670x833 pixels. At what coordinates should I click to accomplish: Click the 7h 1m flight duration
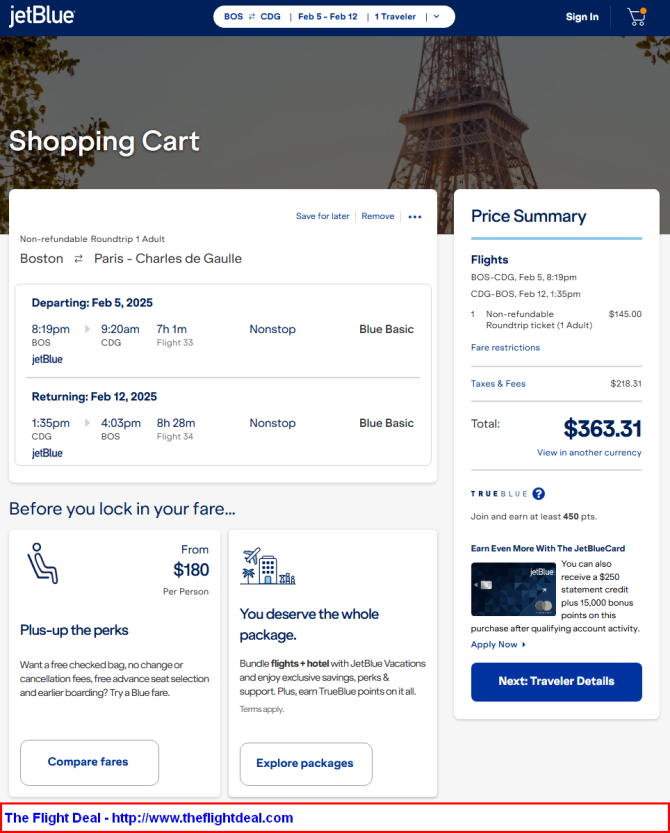pos(172,329)
